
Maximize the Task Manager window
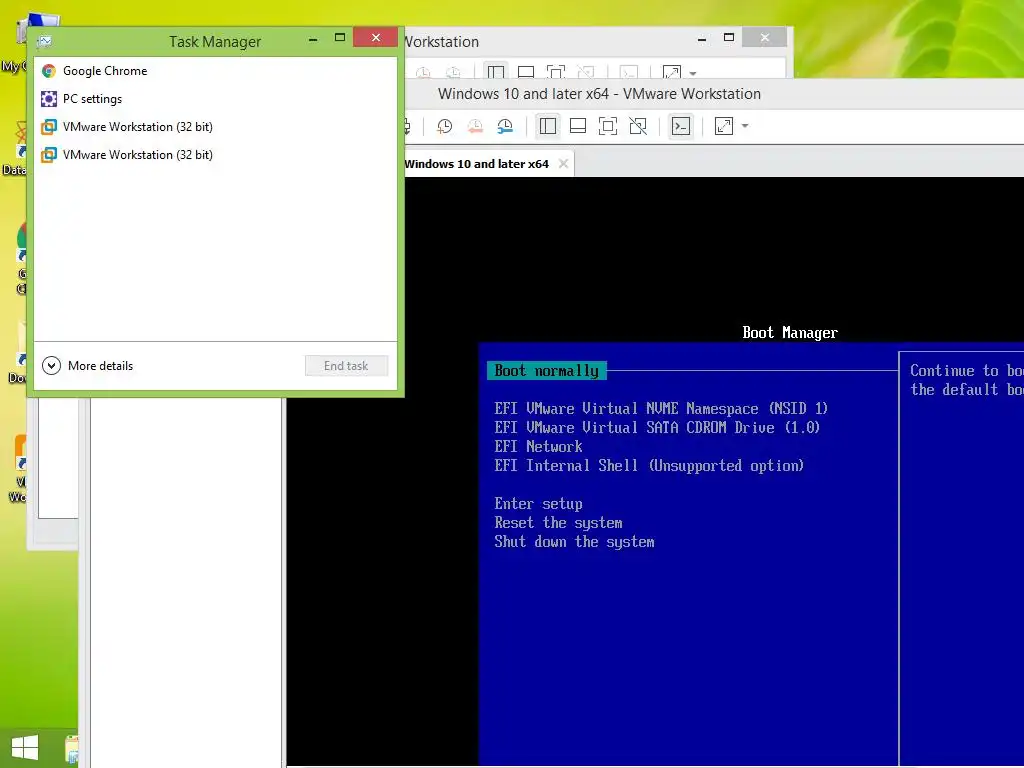[x=340, y=38]
